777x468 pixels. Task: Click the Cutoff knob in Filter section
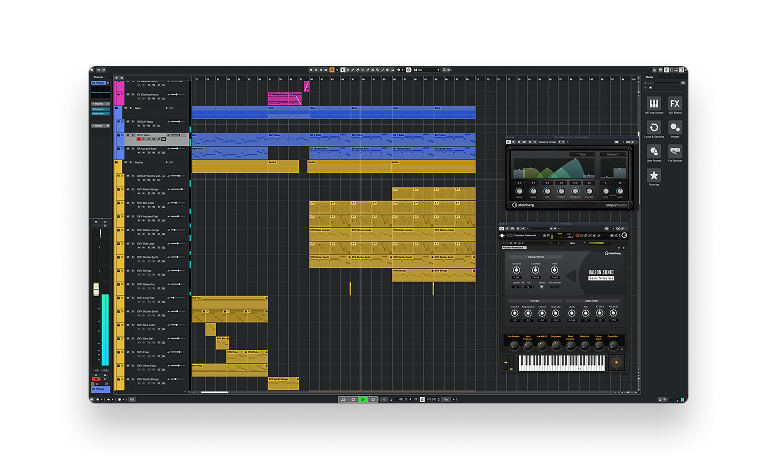pyautogui.click(x=514, y=313)
